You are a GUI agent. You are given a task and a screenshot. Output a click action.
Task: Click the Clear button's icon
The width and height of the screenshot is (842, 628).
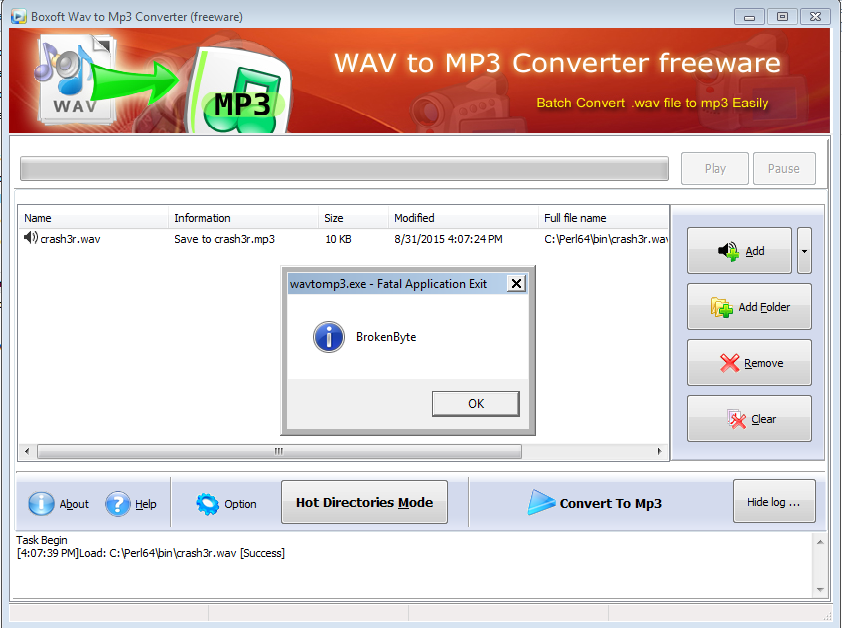point(736,418)
